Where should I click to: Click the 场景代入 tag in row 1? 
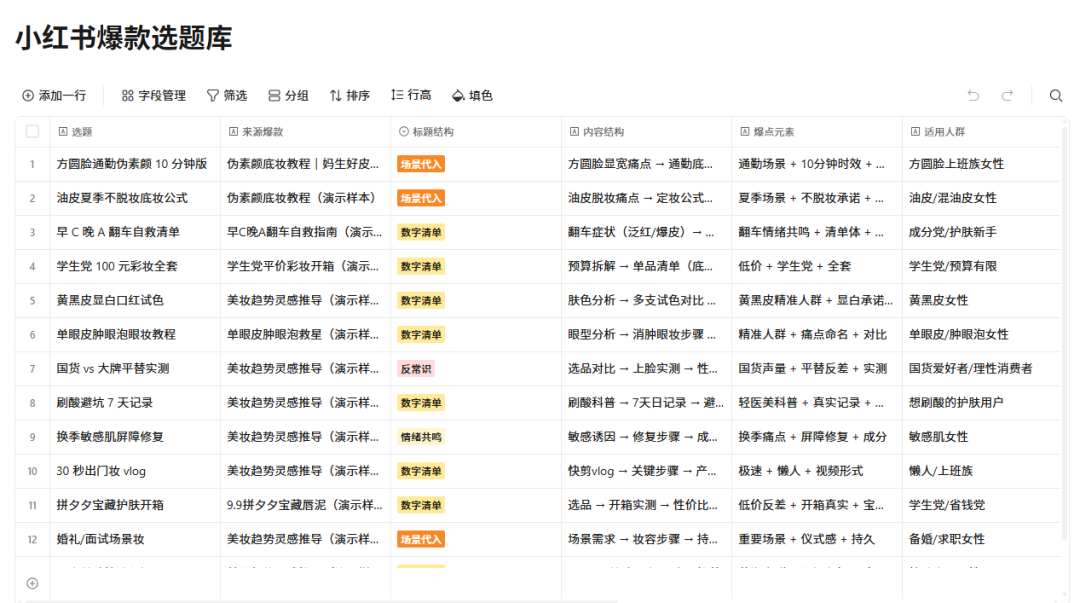(x=421, y=164)
